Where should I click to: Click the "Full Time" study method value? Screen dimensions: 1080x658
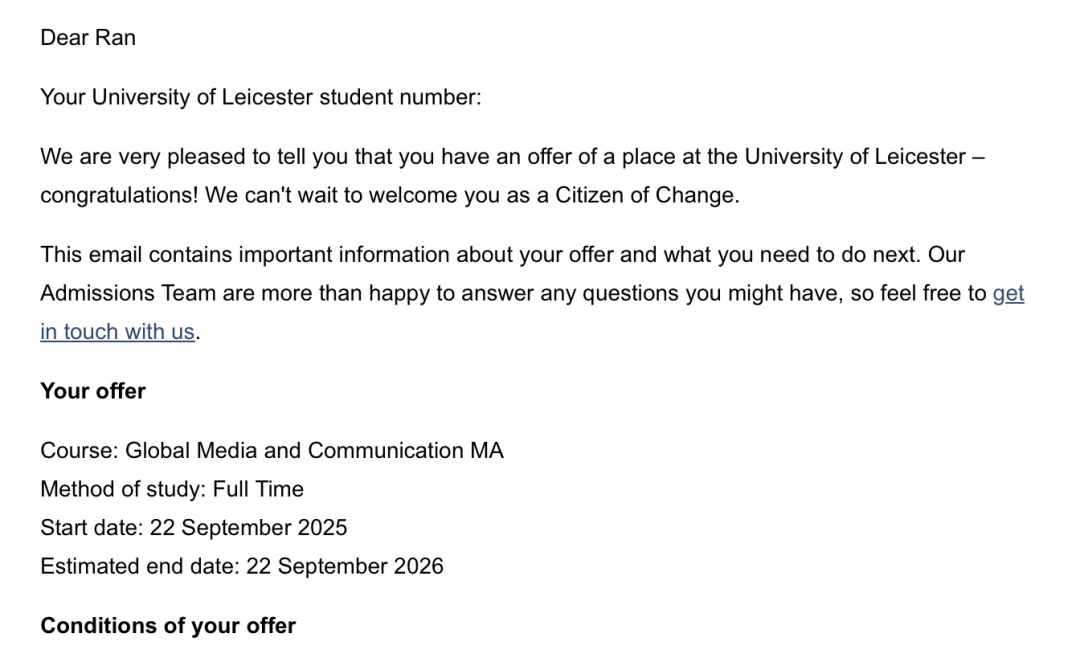258,489
